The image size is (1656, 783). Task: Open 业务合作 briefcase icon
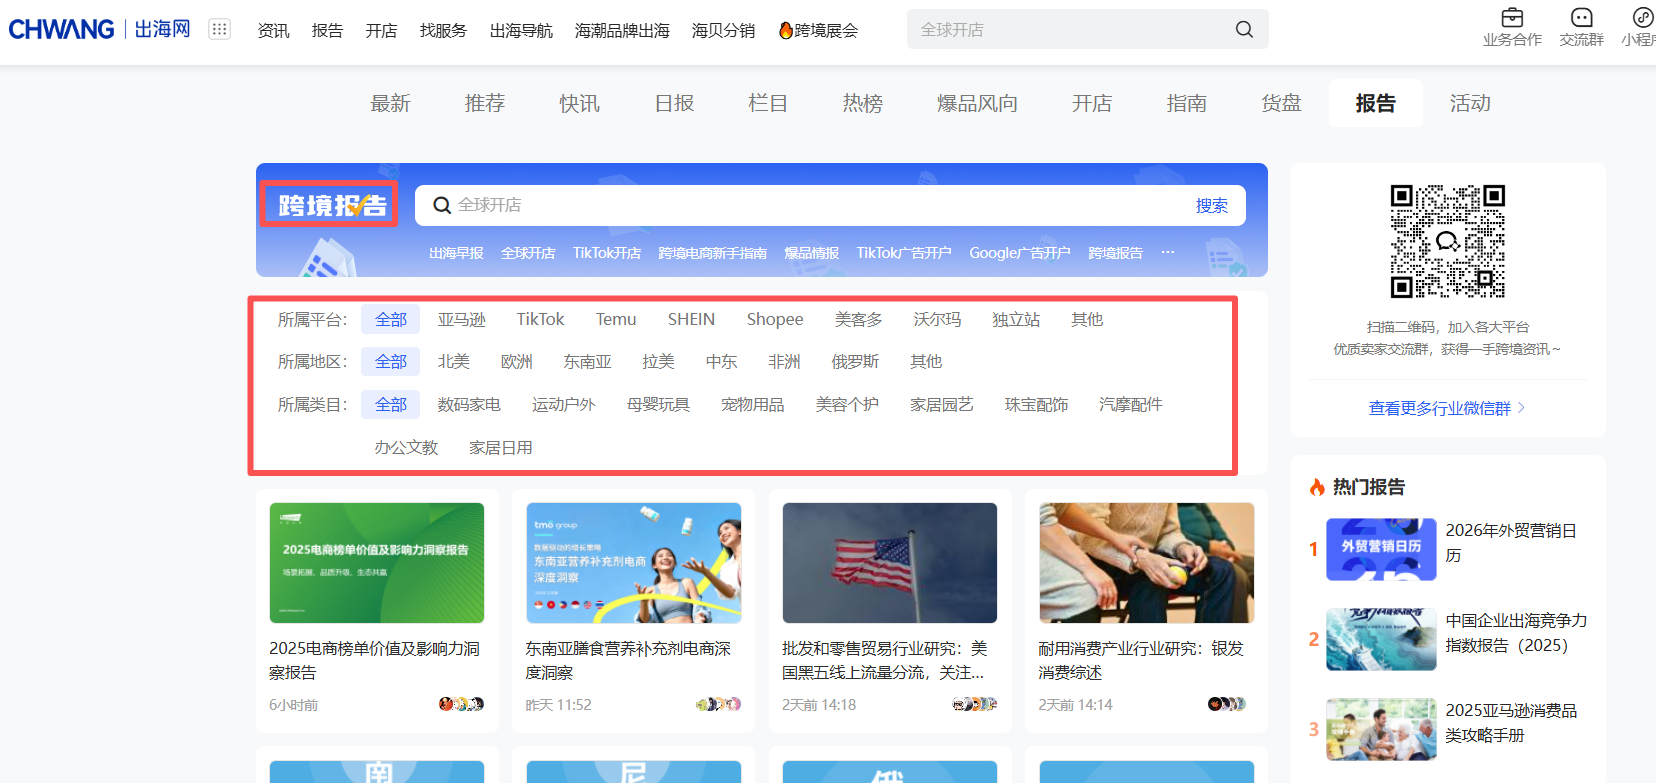(1511, 18)
